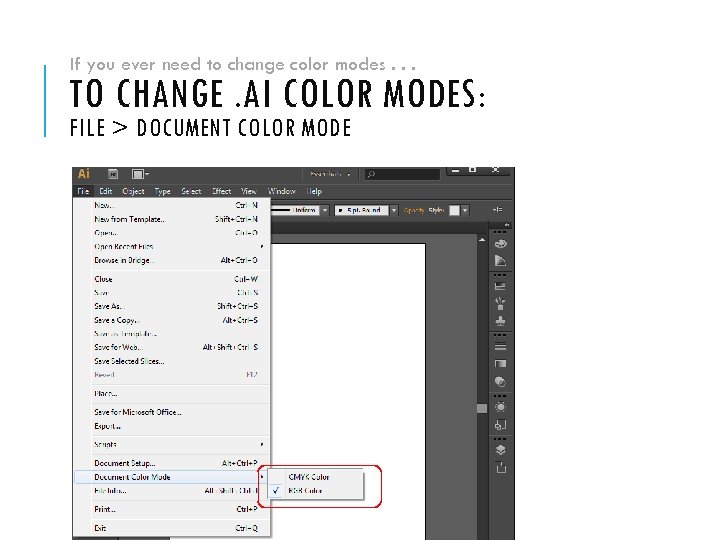Open the Stroke panel icon
This screenshot has height=540, width=720.
(500, 347)
